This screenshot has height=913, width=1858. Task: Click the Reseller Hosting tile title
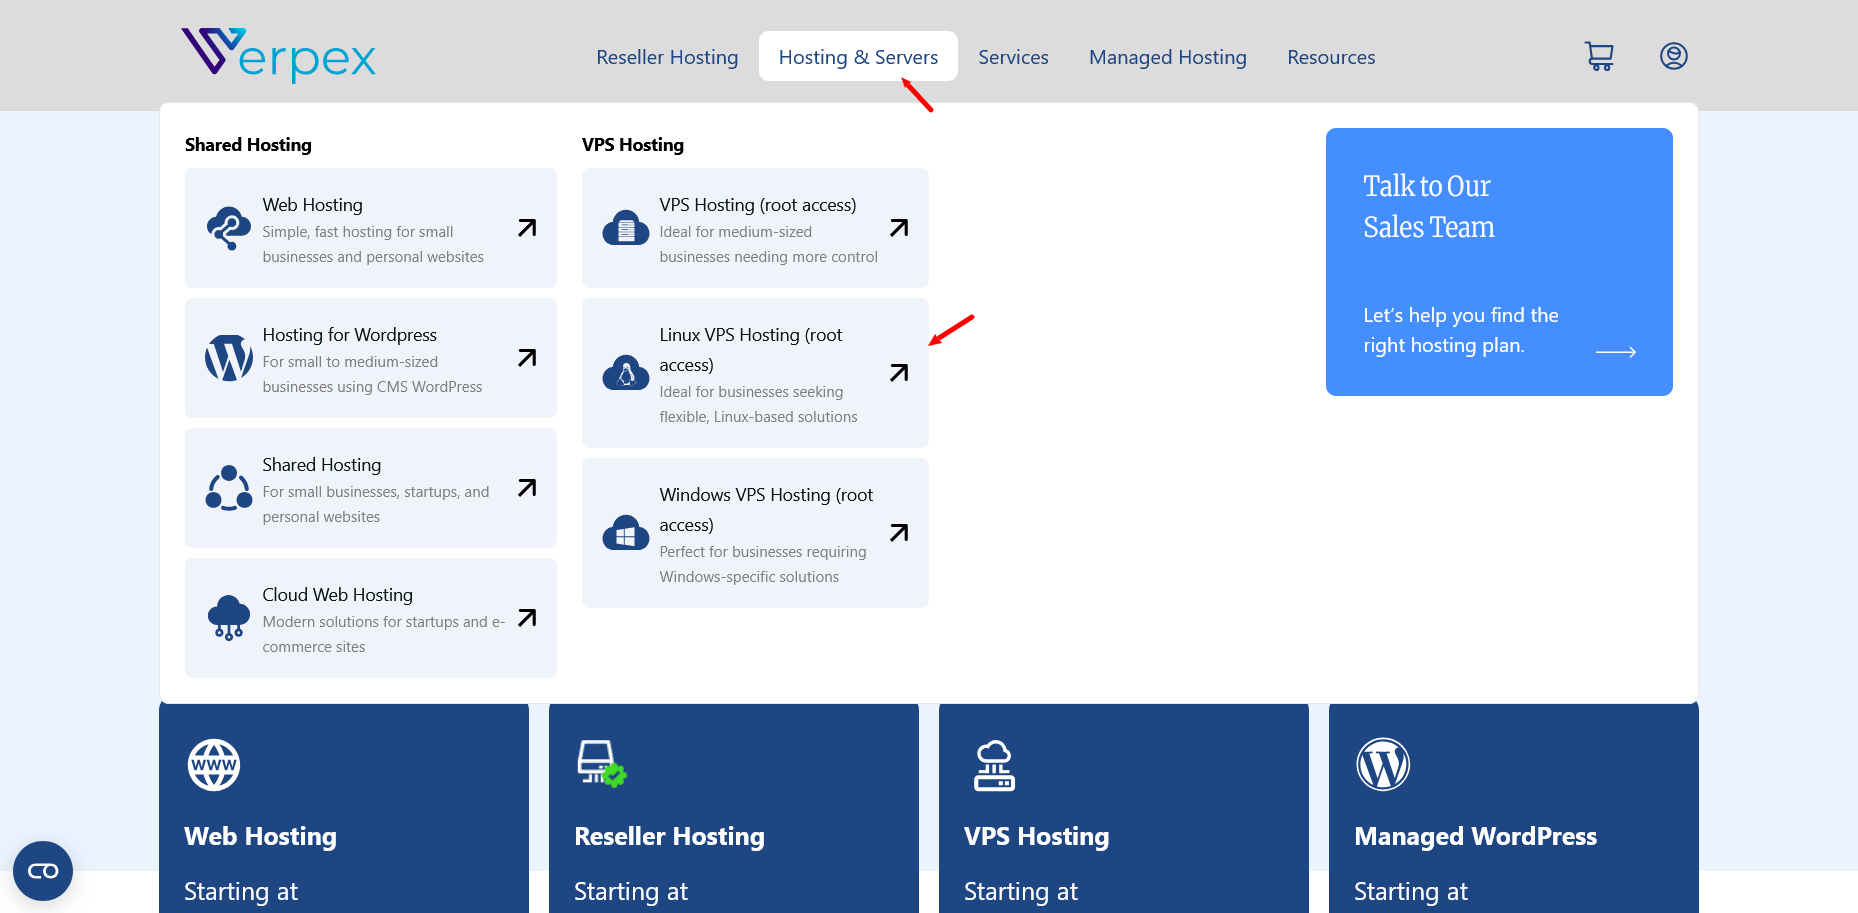669,836
